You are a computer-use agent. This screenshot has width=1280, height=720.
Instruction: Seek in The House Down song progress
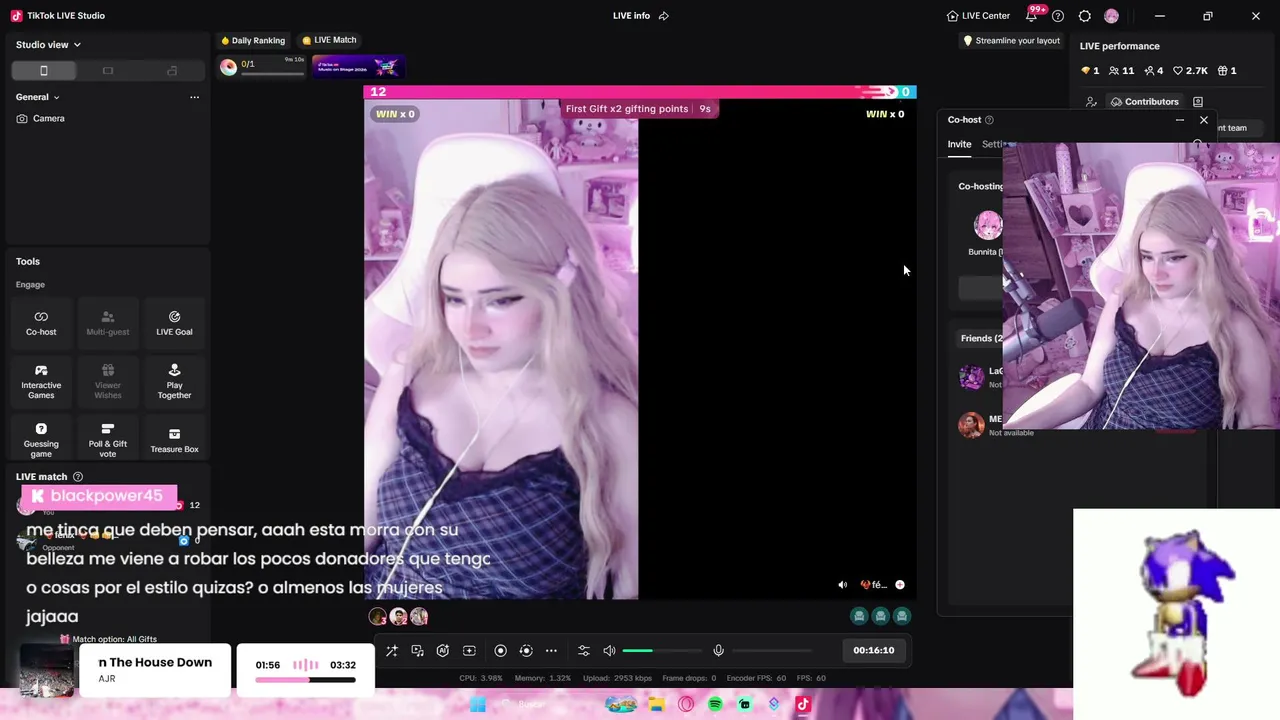[x=305, y=680]
